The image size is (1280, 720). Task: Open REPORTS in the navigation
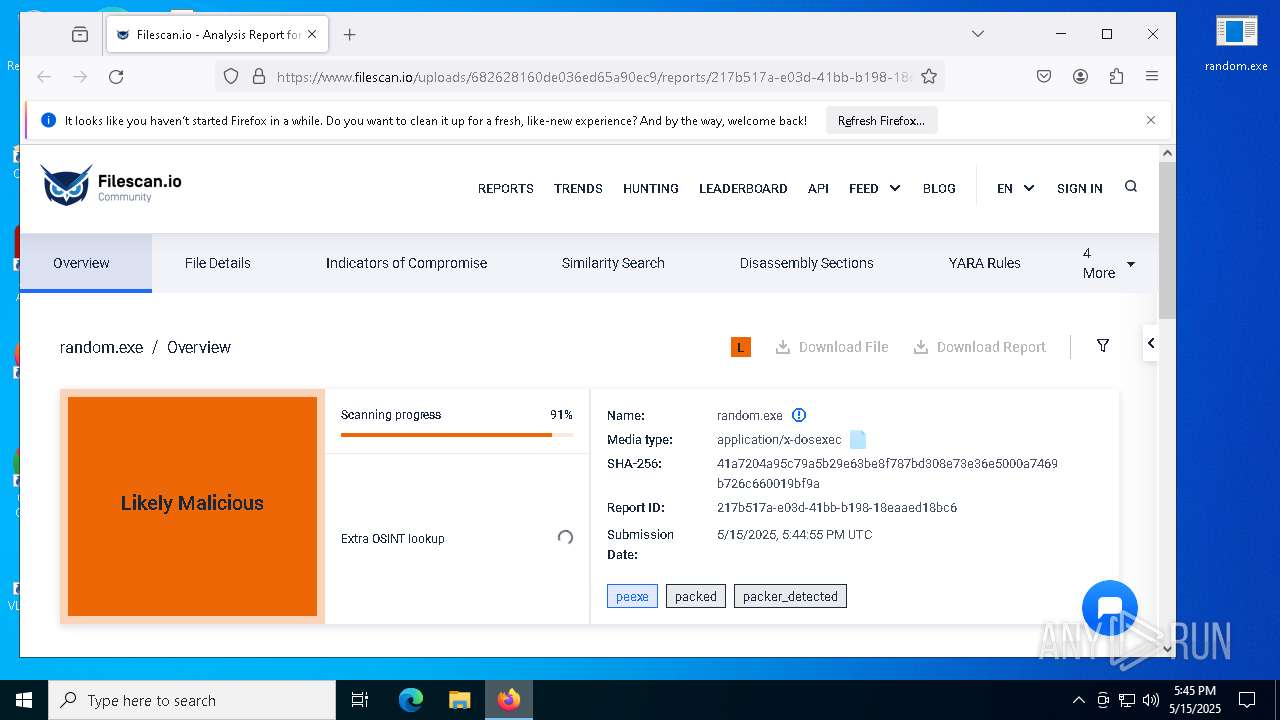(x=506, y=188)
